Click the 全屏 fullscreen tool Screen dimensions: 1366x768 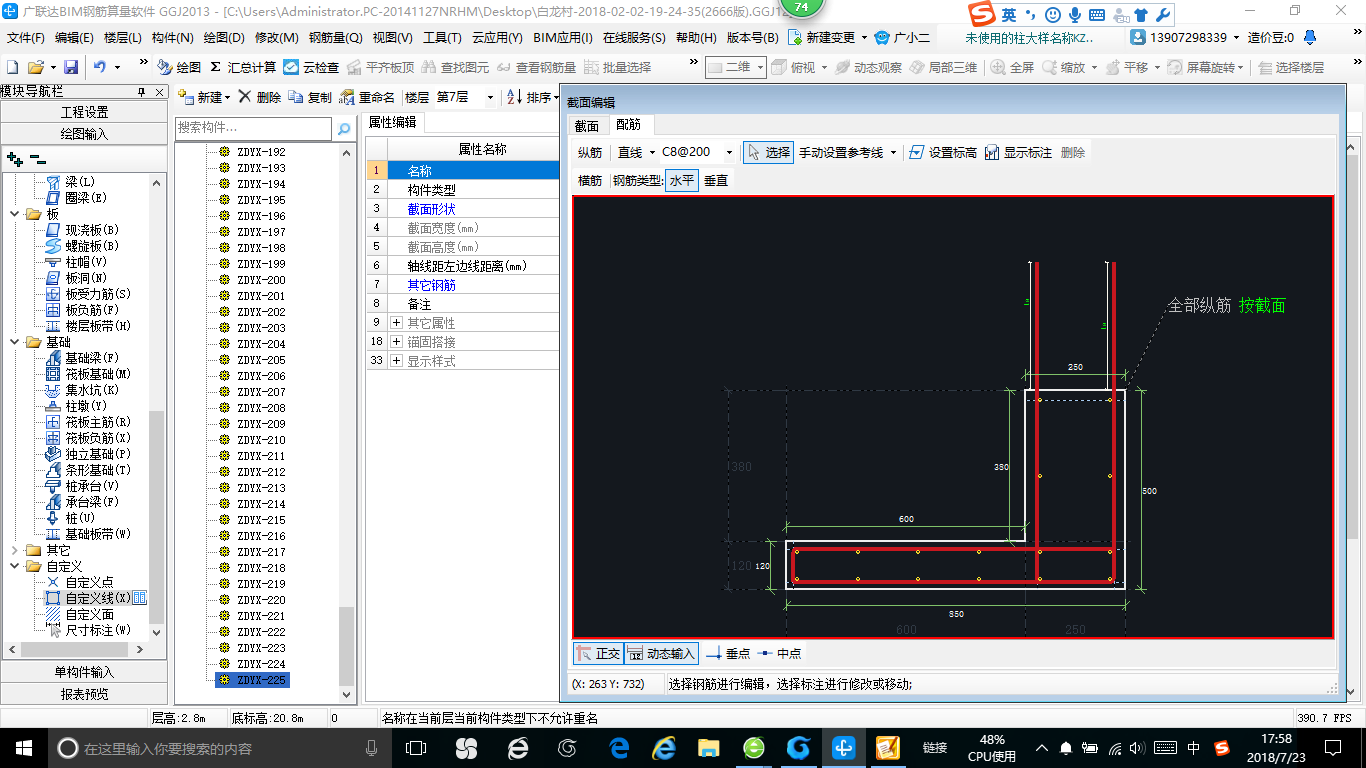click(1012, 67)
